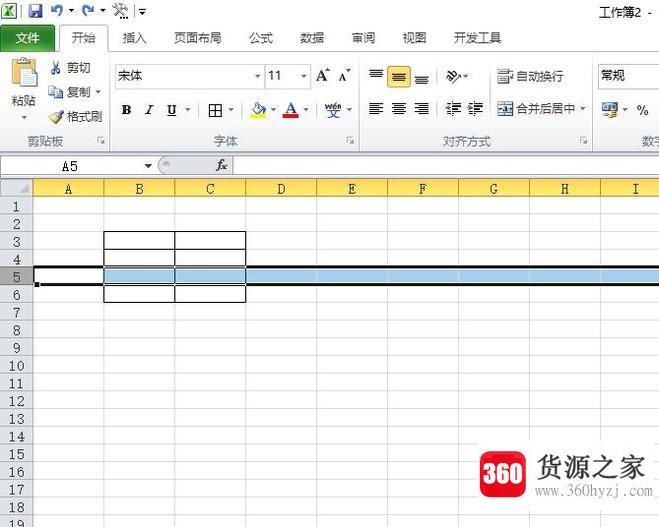Image resolution: width=659 pixels, height=527 pixels.
Task: Open the font color dropdown arrow
Action: (x=306, y=110)
